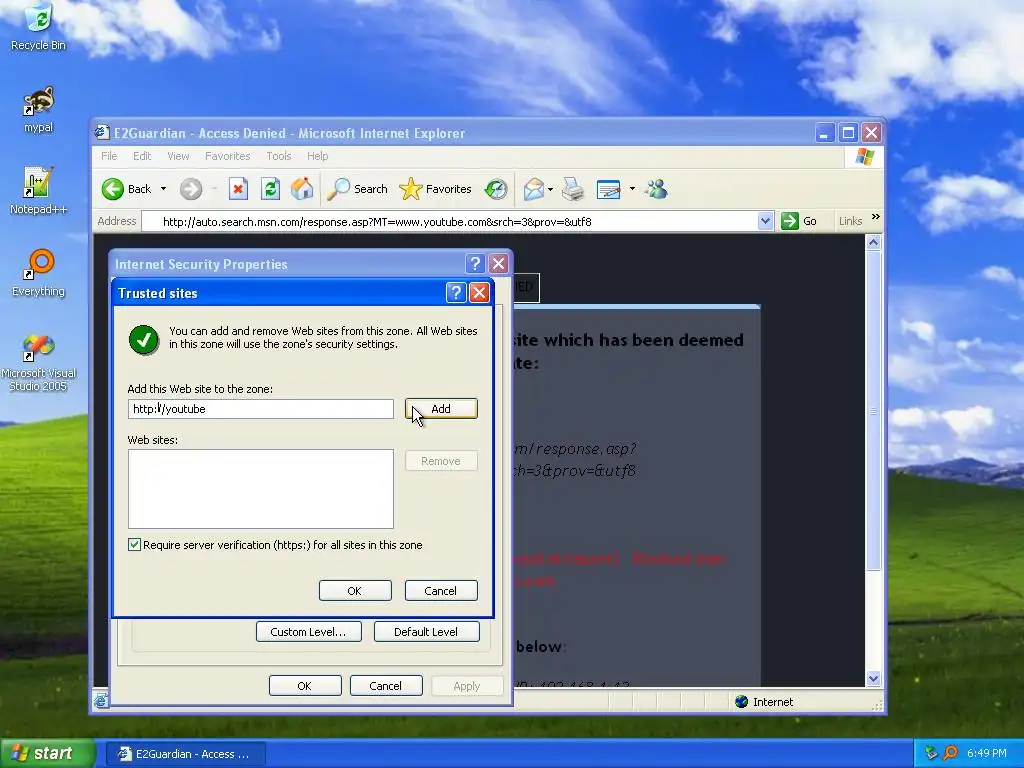Close the Internet Security Properties window

click(498, 264)
